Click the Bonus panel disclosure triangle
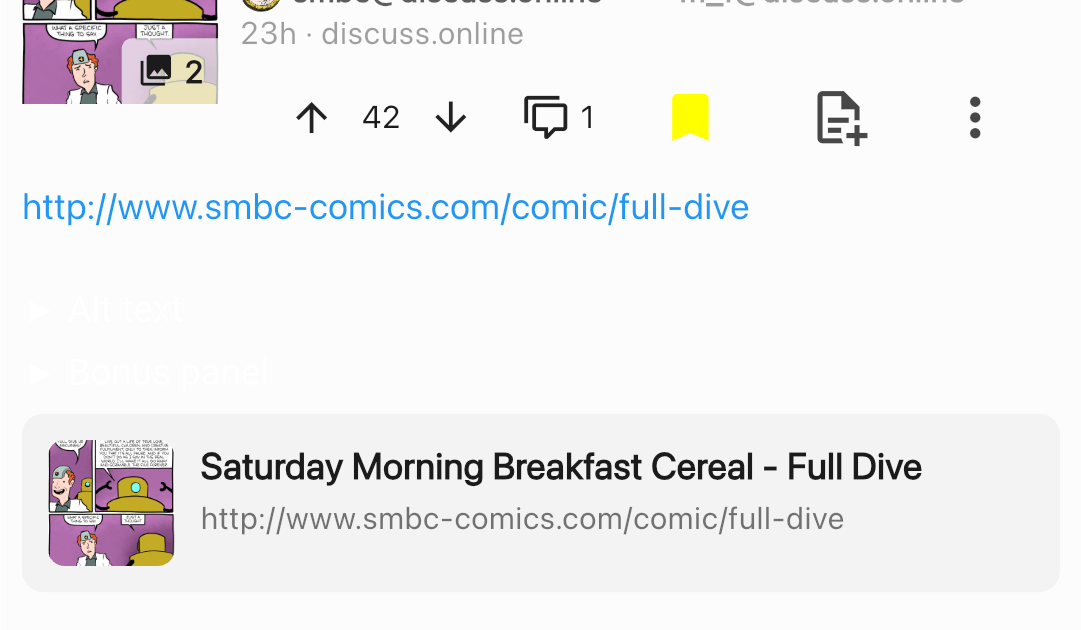The width and height of the screenshot is (1081, 630). 39,374
